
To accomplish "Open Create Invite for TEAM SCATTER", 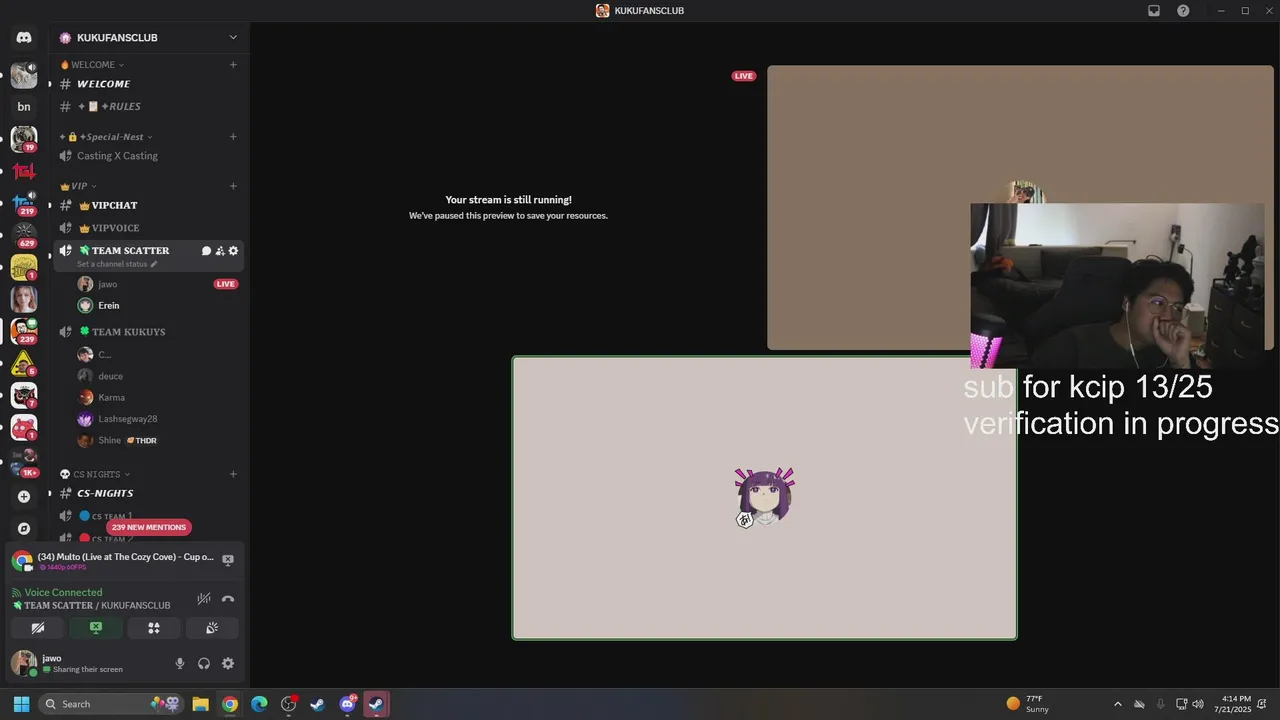I will (220, 251).
